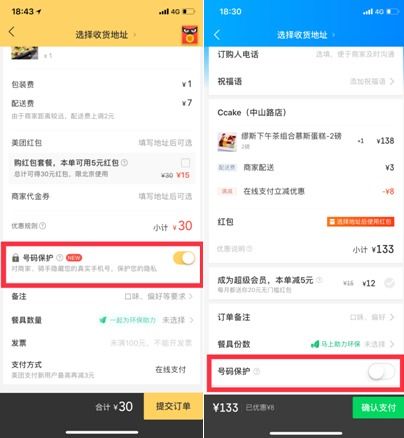Open the Ccake cake product thumbnail
404x438 pixels.
(x=227, y=141)
